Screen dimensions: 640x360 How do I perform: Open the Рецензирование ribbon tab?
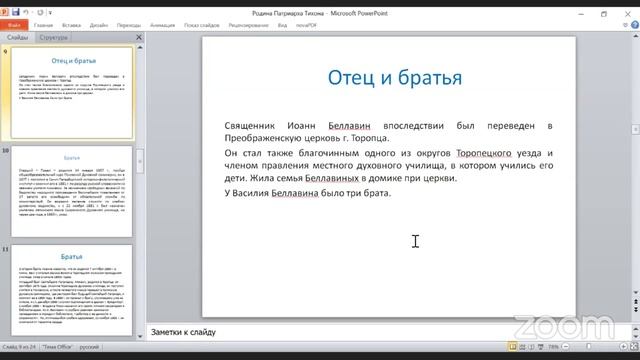(x=248, y=25)
